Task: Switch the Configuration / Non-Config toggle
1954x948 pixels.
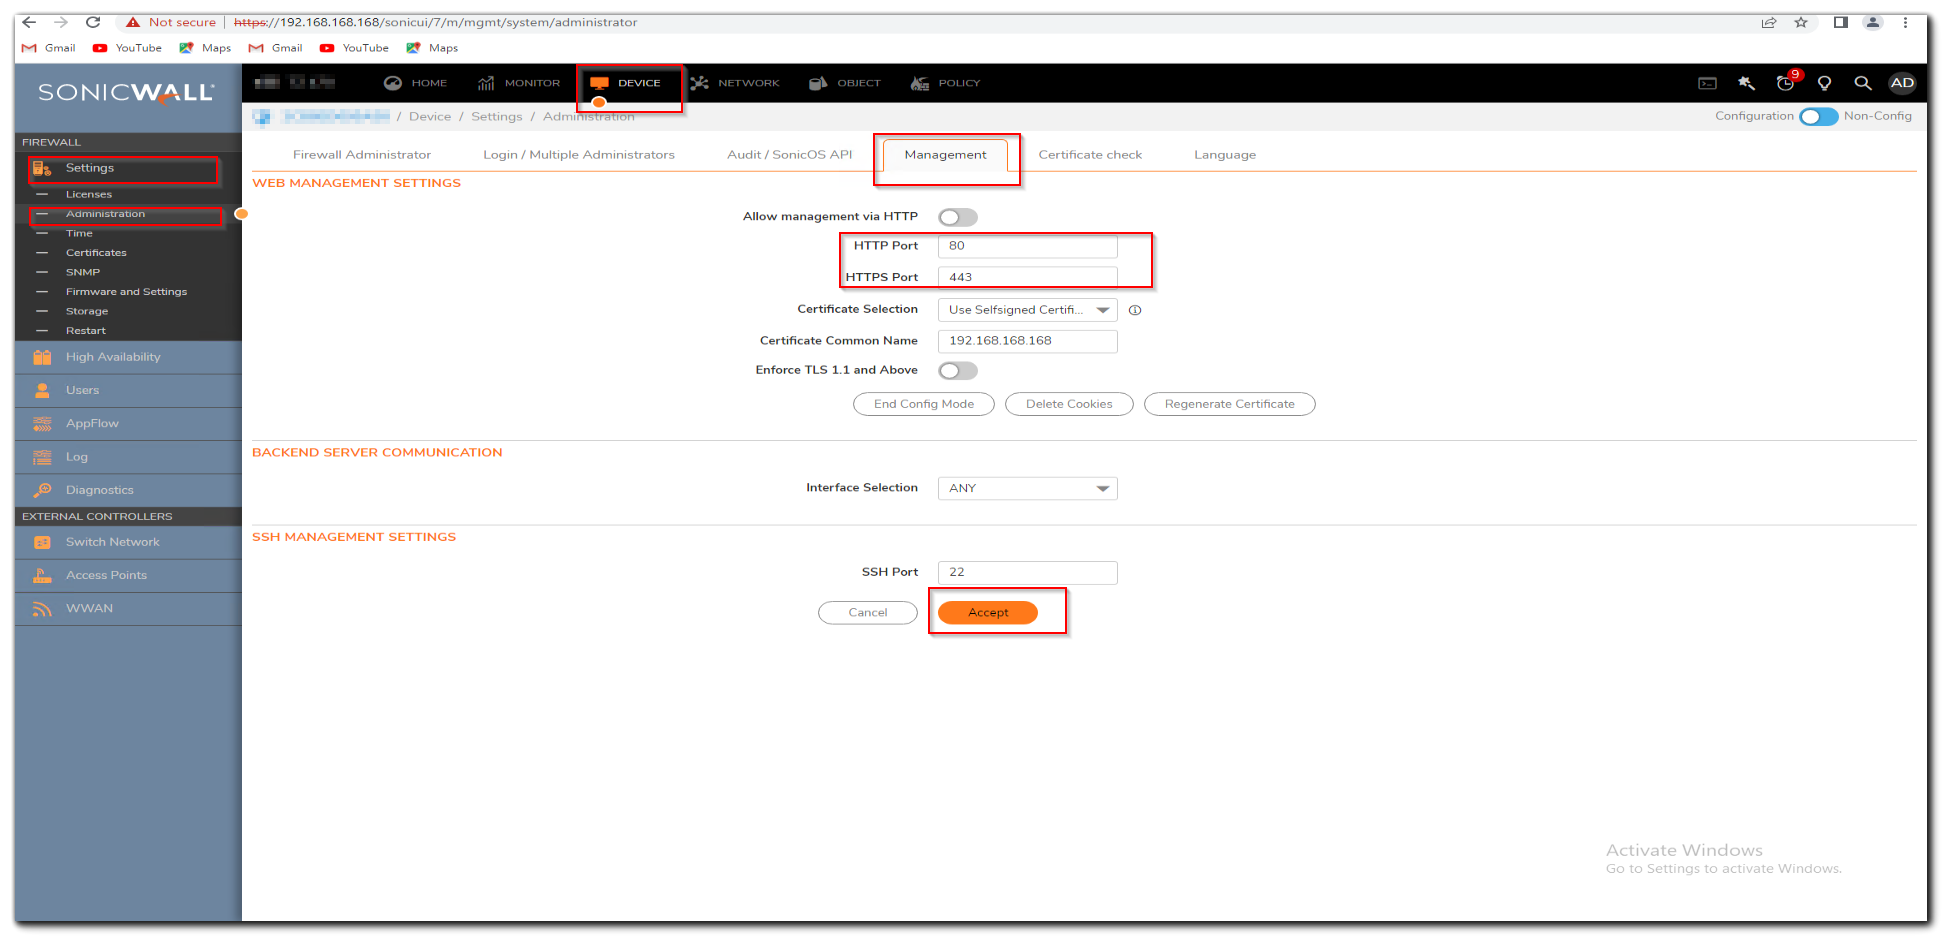Action: click(1818, 117)
